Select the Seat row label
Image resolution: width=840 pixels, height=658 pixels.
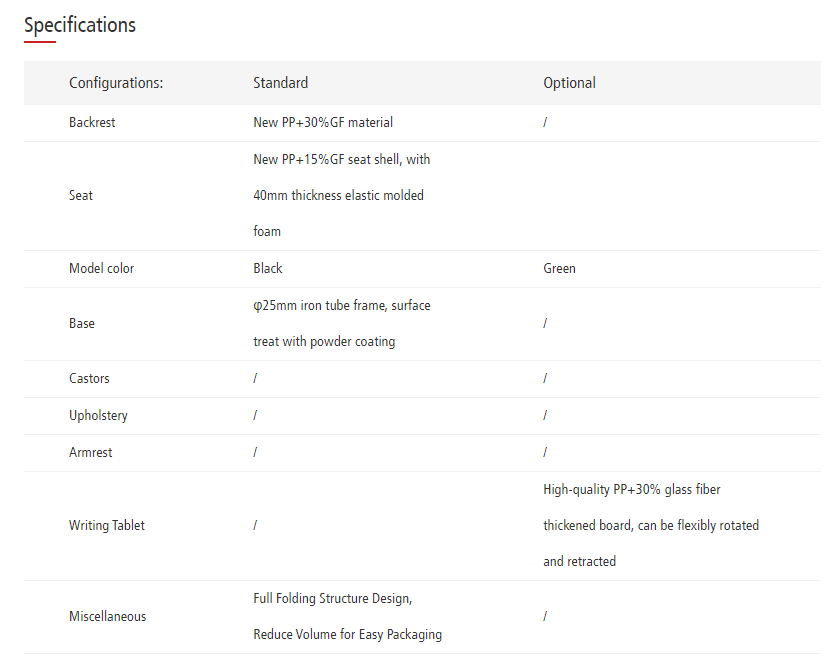81,195
